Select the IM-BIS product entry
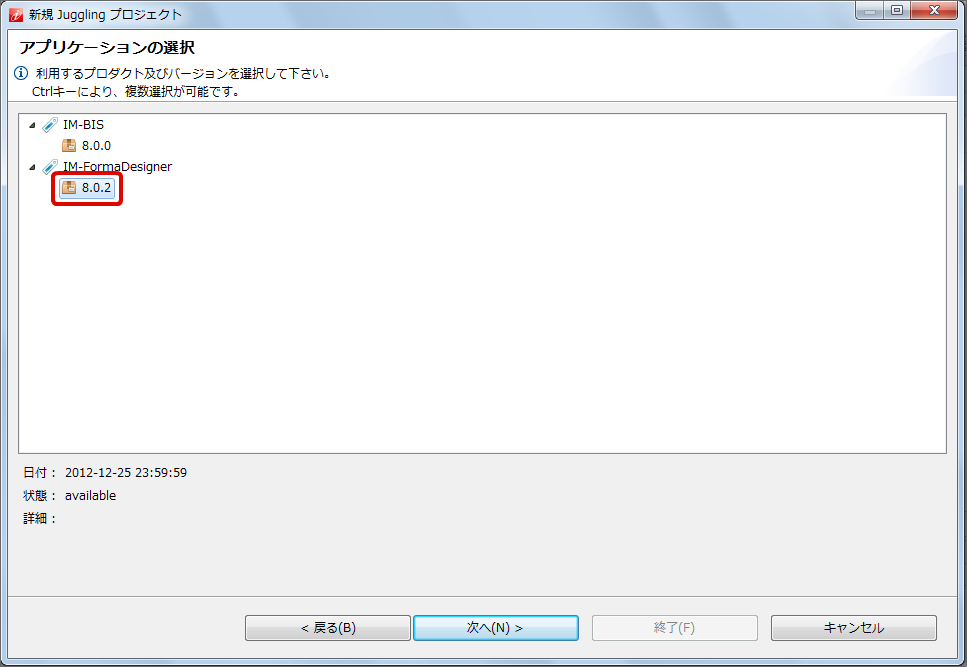 click(83, 125)
